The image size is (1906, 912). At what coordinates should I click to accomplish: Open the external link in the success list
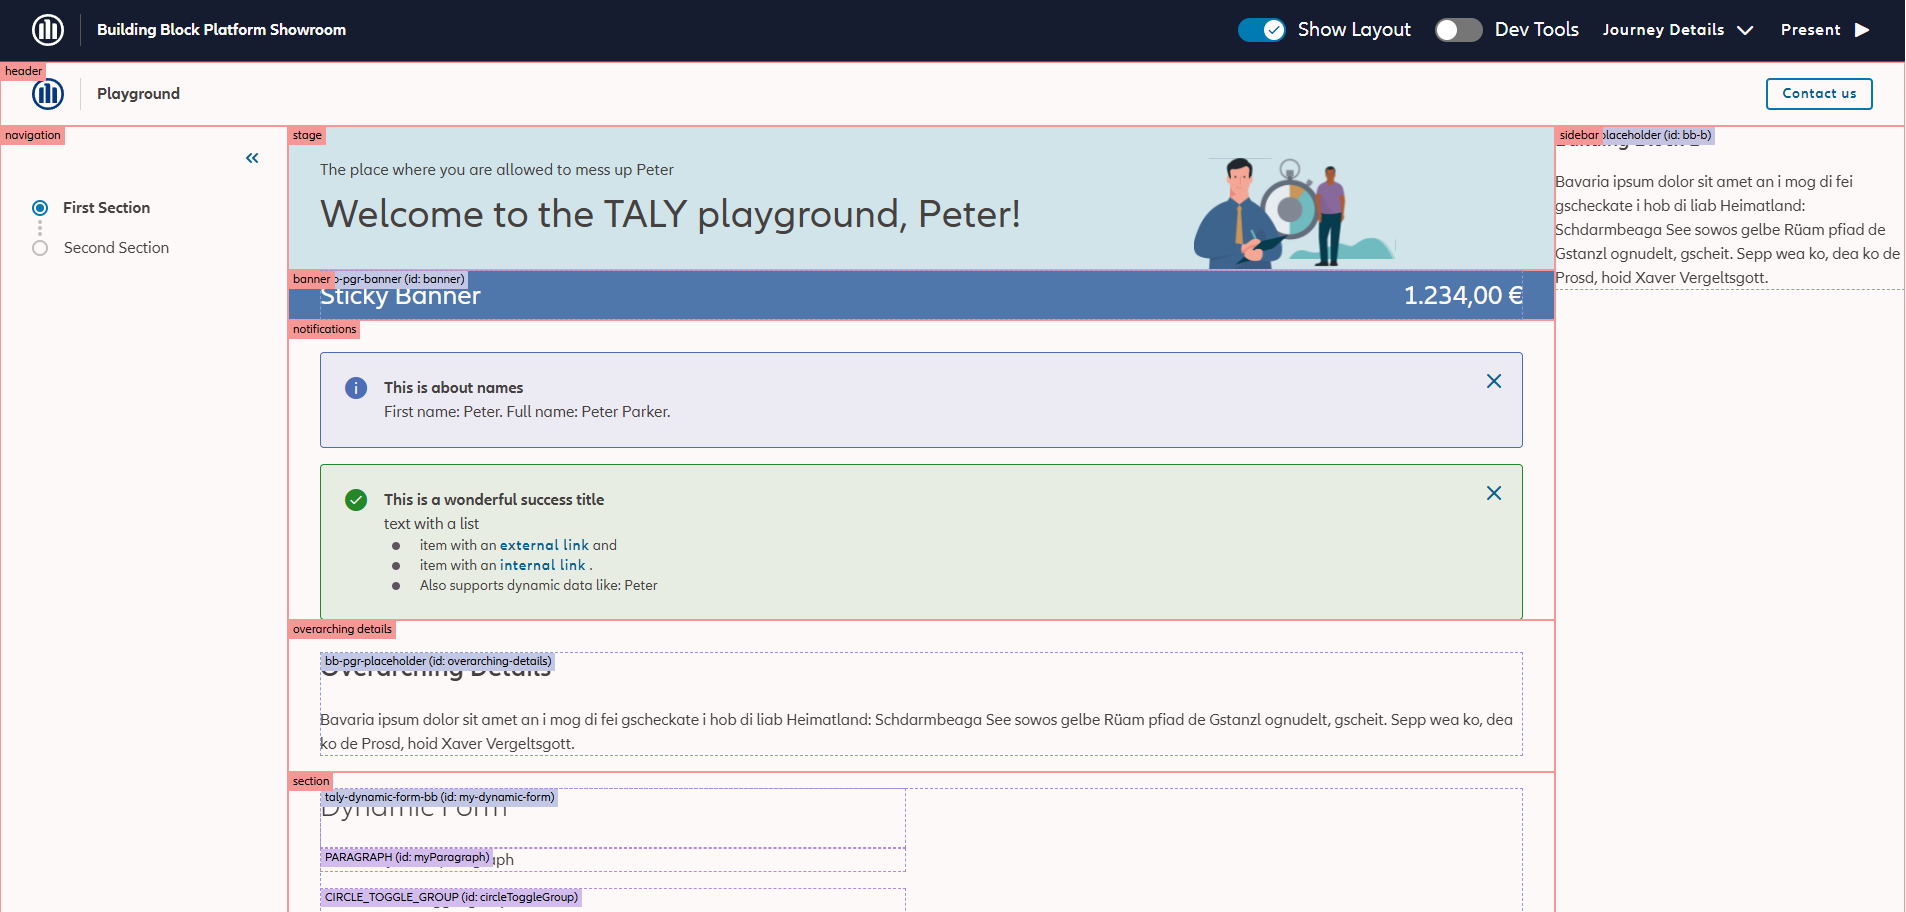(x=544, y=545)
